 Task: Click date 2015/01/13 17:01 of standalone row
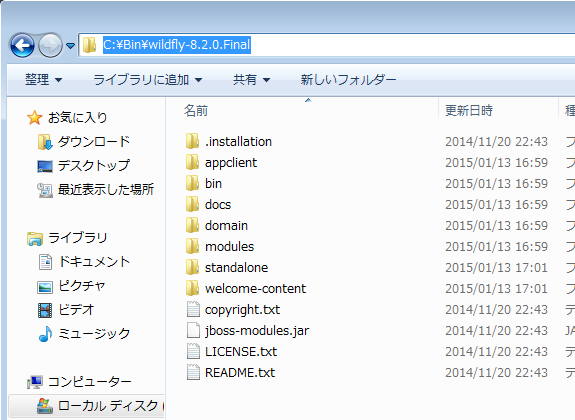[497, 267]
